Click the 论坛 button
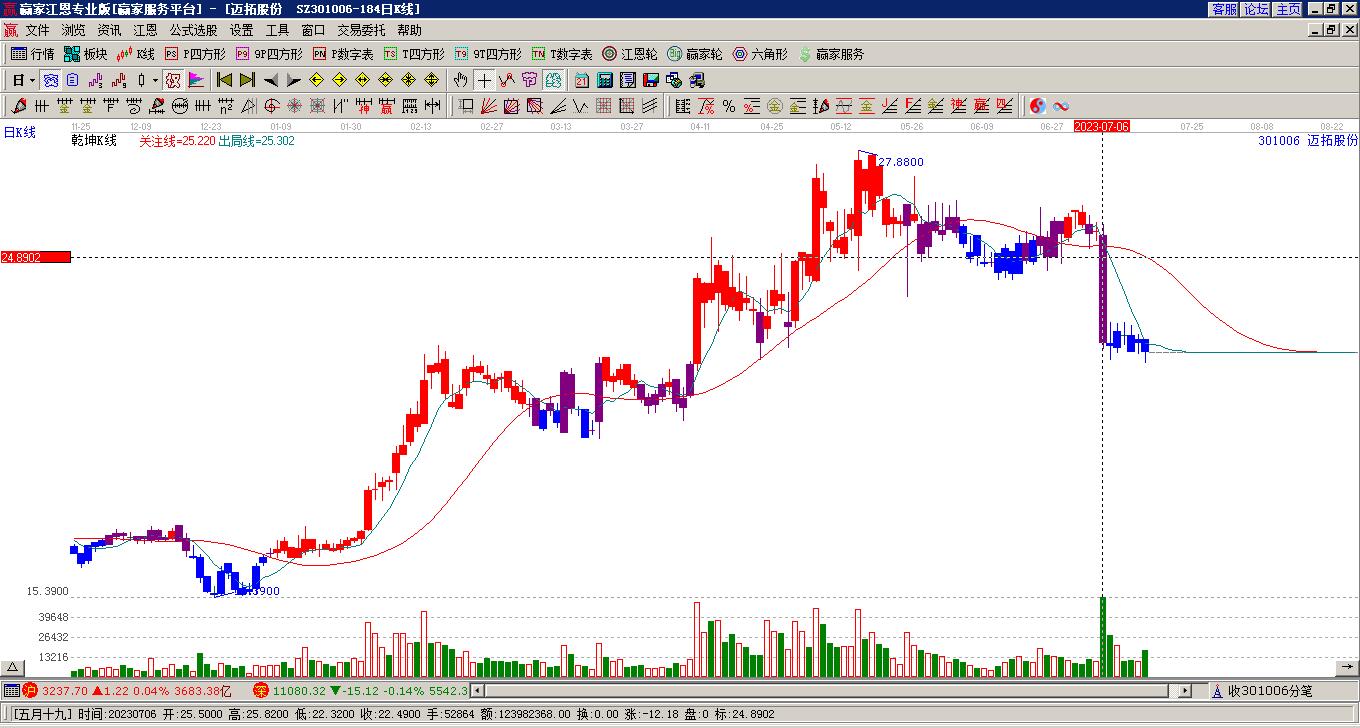 pos(1256,8)
